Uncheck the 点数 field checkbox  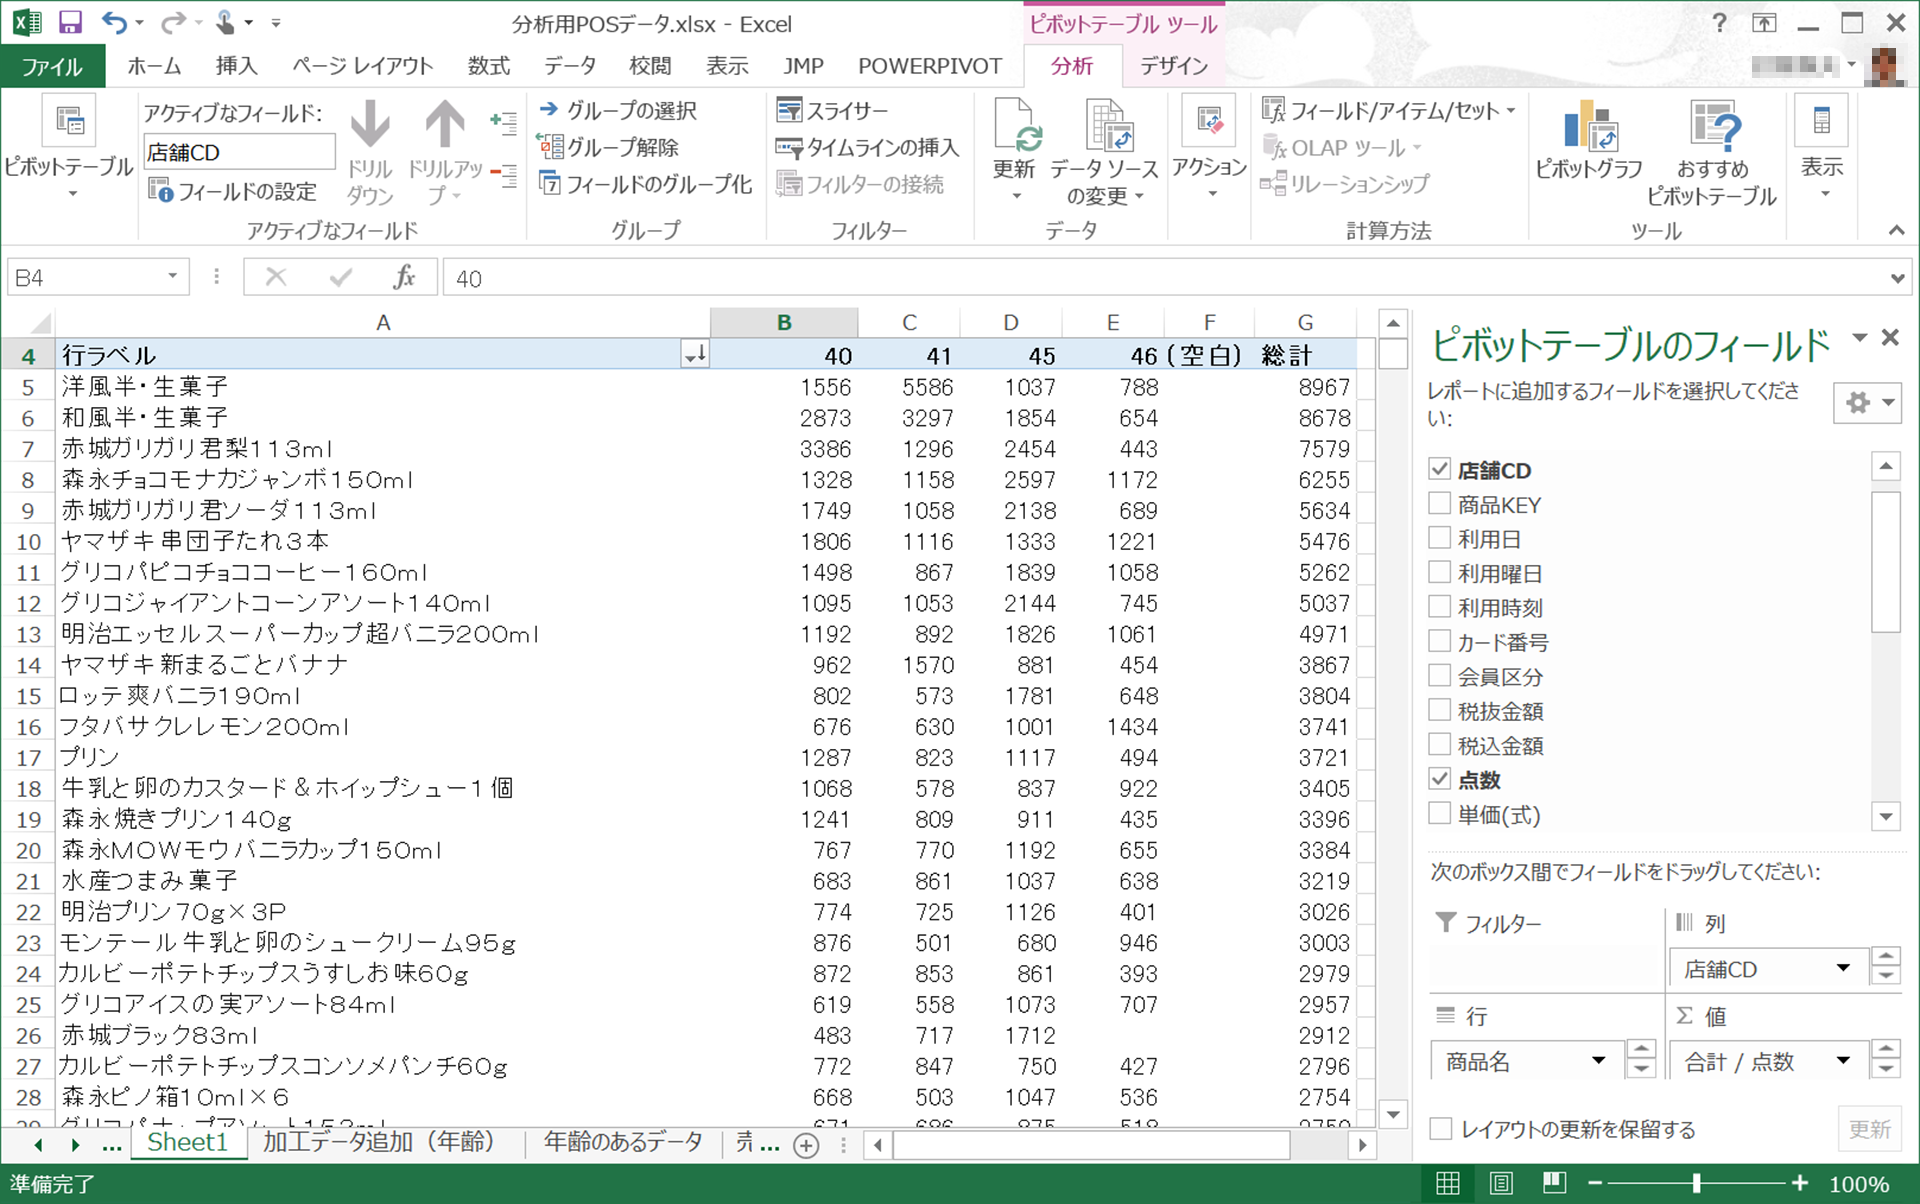click(x=1439, y=778)
